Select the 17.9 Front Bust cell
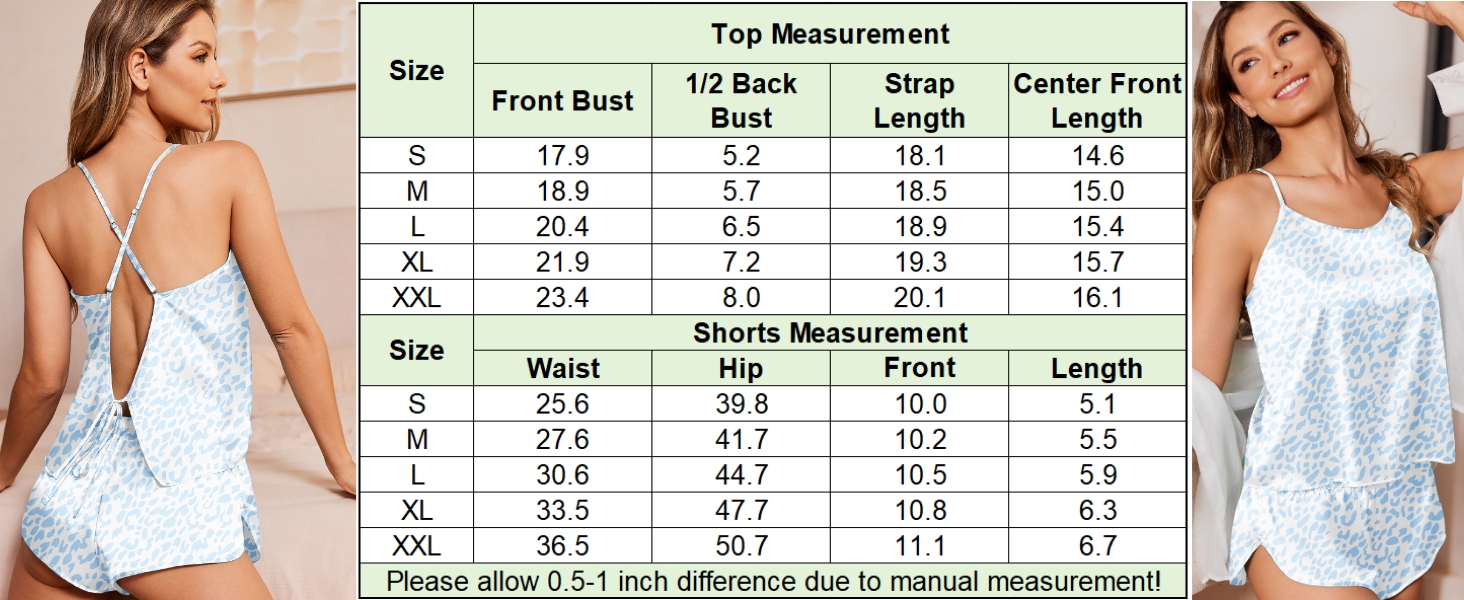This screenshot has width=1464, height=600. point(562,156)
